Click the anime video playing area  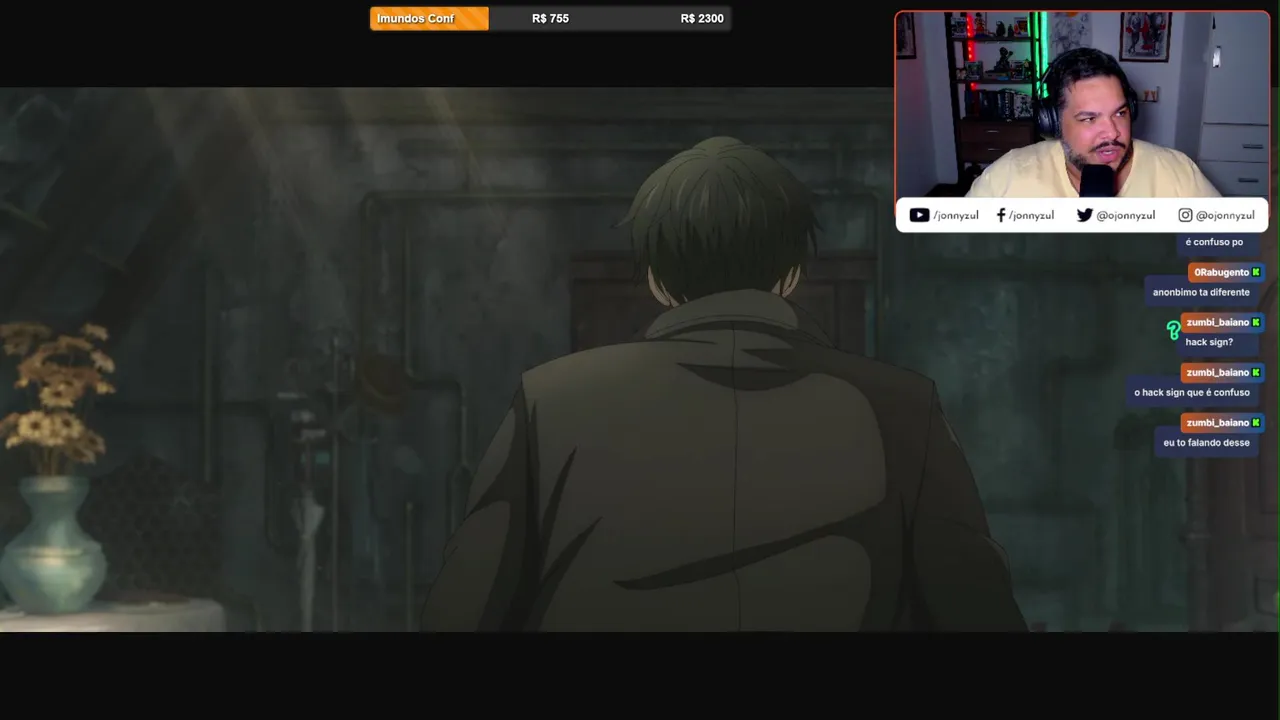tap(640, 359)
